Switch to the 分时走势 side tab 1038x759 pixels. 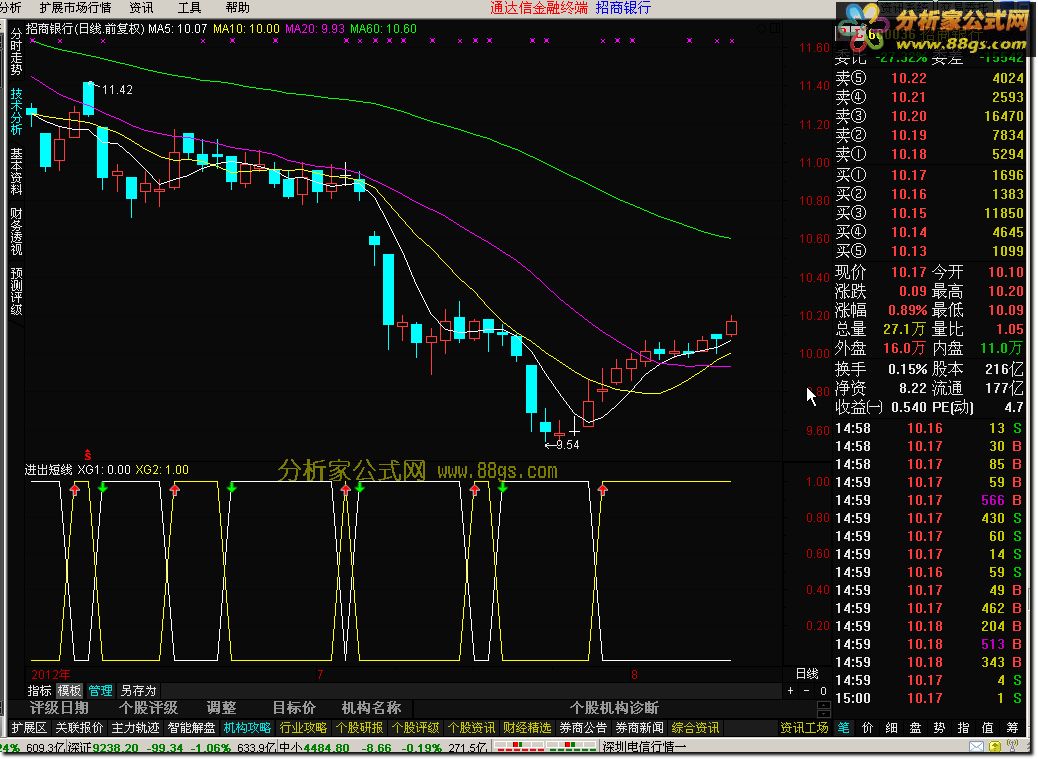(16, 52)
